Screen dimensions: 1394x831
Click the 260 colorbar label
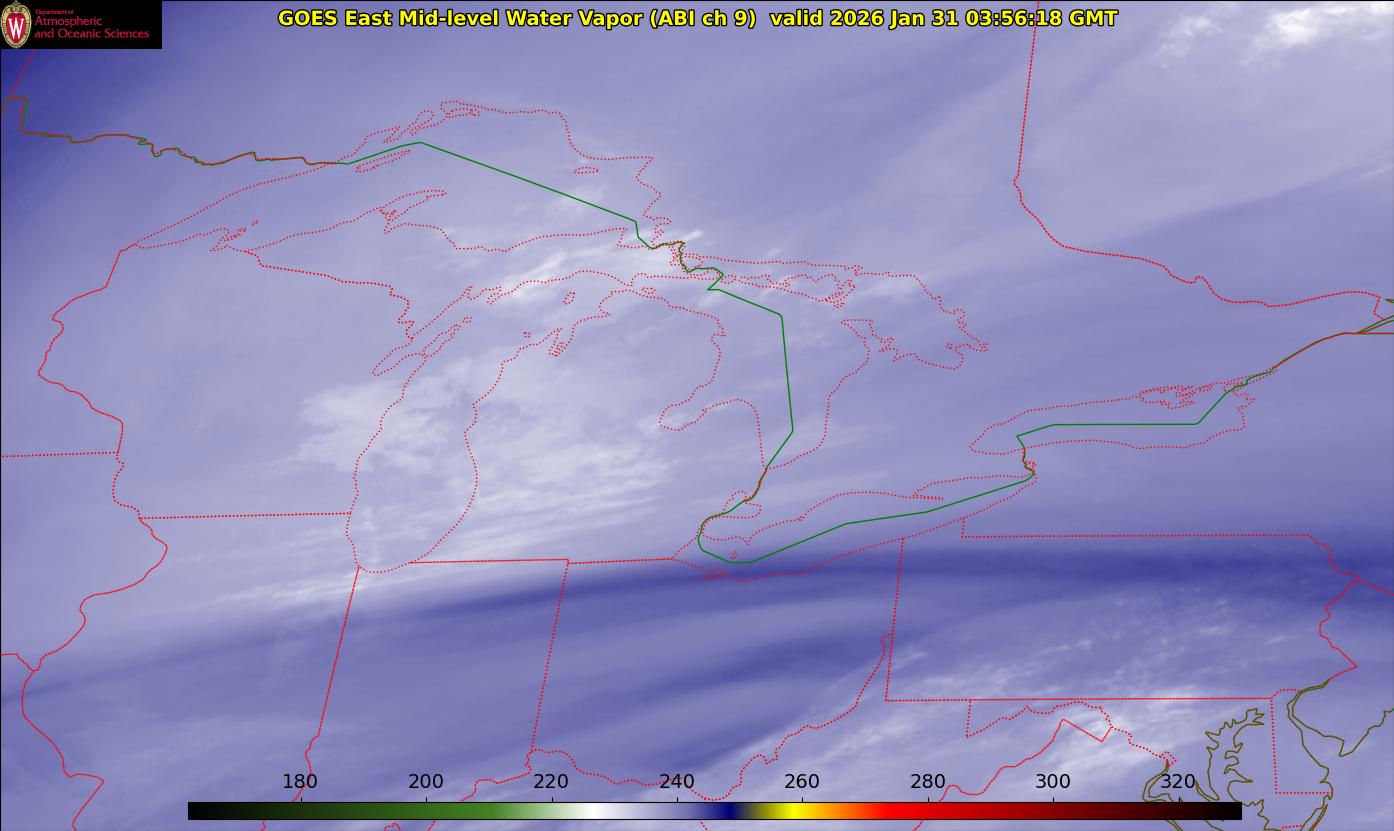coord(802,781)
